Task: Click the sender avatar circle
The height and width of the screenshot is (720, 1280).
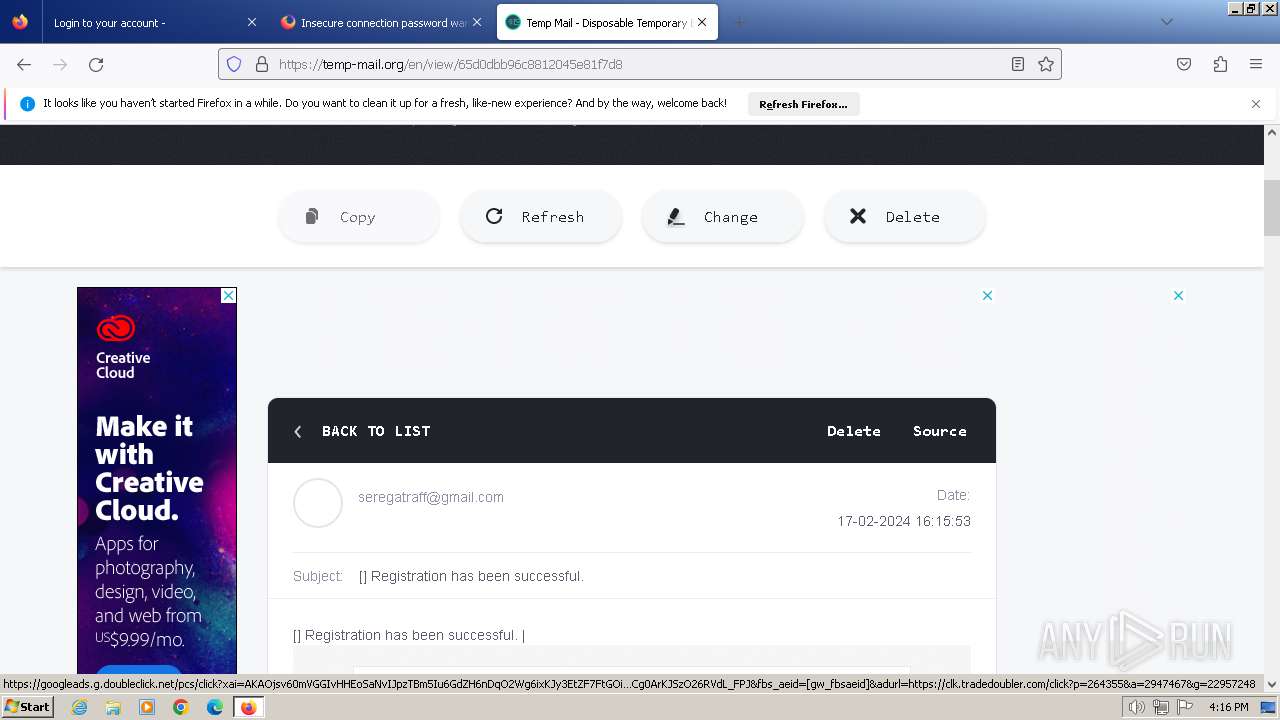Action: pos(318,503)
